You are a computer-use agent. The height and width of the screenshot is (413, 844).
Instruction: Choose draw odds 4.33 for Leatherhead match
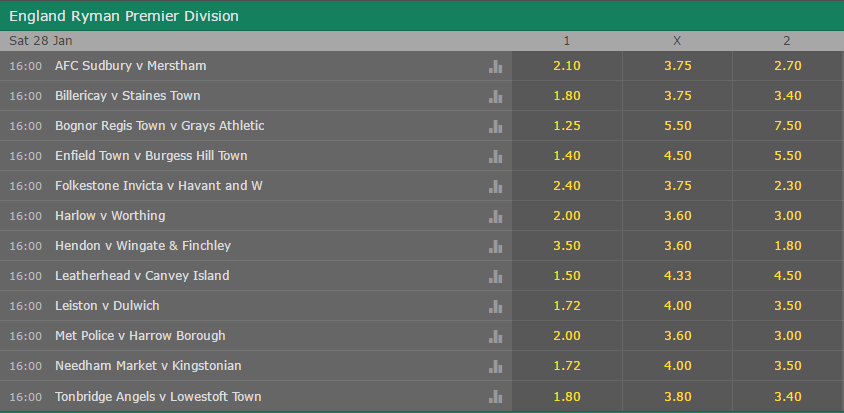[x=677, y=276]
